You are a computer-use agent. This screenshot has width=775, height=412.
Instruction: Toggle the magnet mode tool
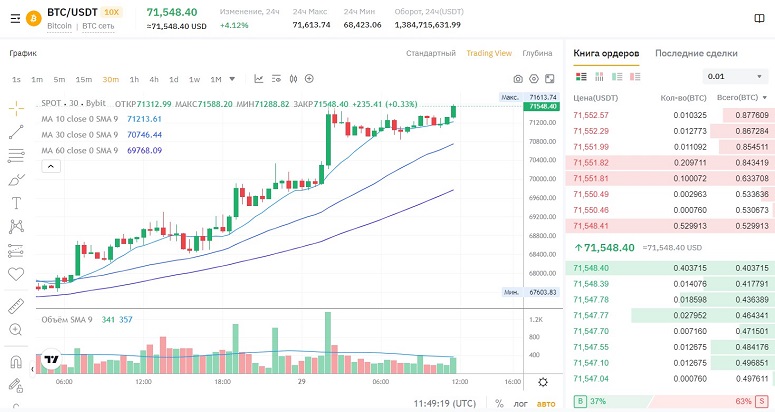pos(15,363)
